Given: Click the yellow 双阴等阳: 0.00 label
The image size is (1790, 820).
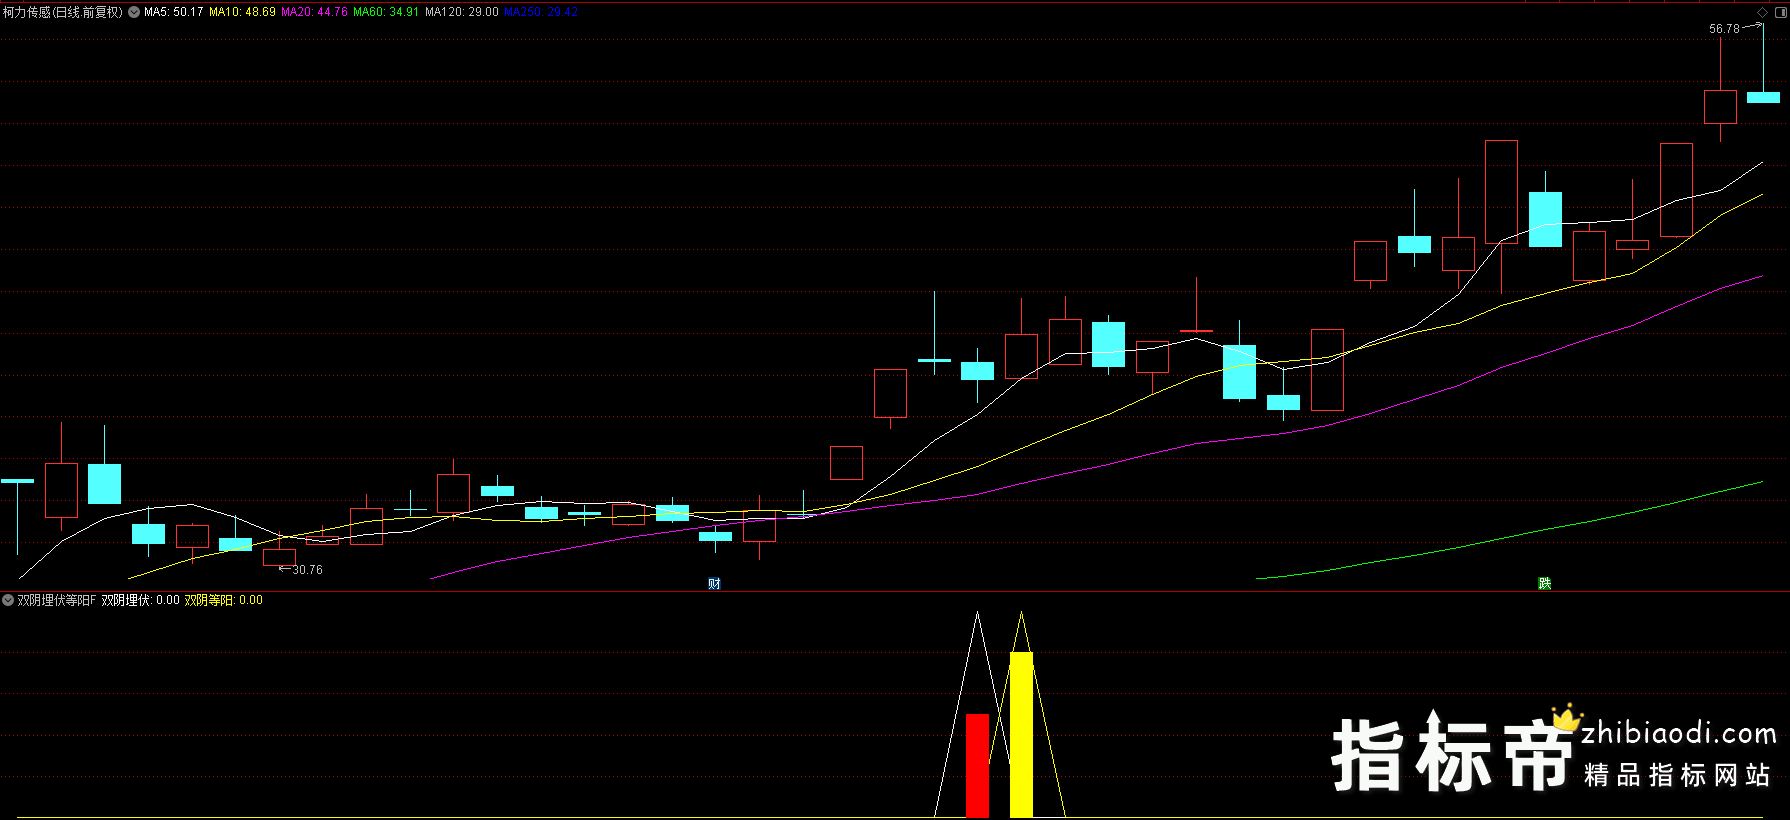Looking at the screenshot, I should tap(223, 600).
